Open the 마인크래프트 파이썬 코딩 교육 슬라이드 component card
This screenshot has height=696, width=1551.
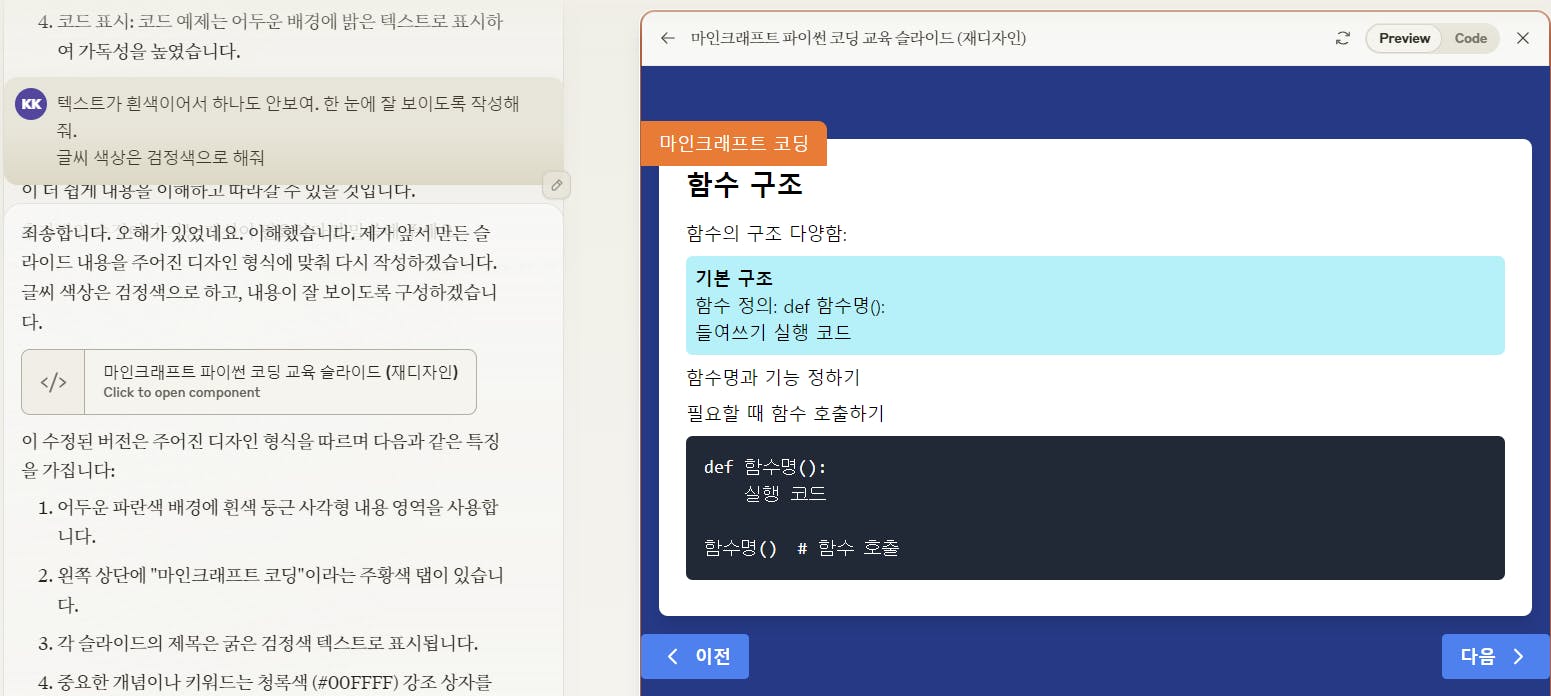(x=249, y=382)
